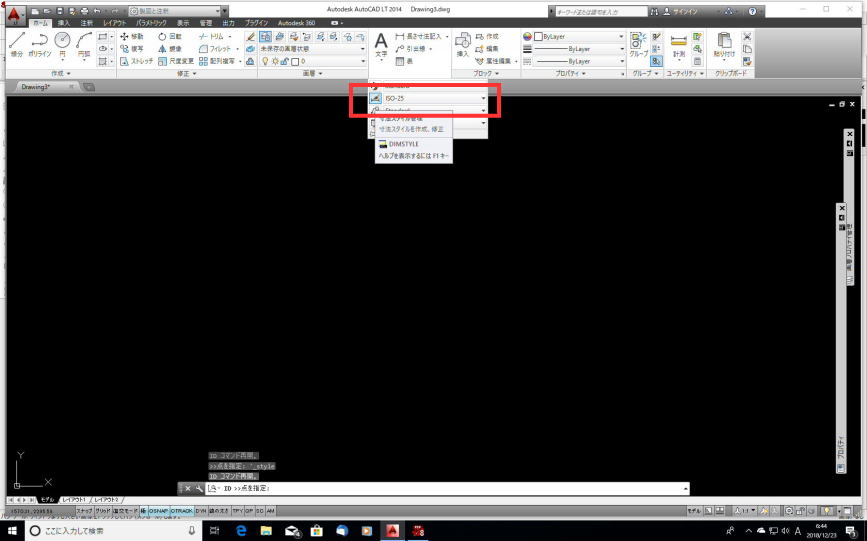Toggle lineweight (線の太さ) display in status bar

pyautogui.click(x=219, y=511)
